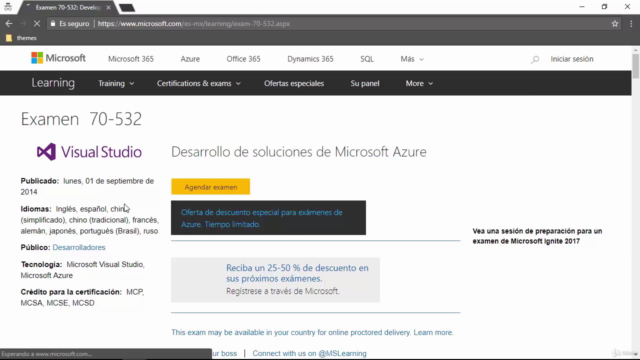Open Dynamics 365 nav item
This screenshot has height=360, width=640.
point(310,59)
